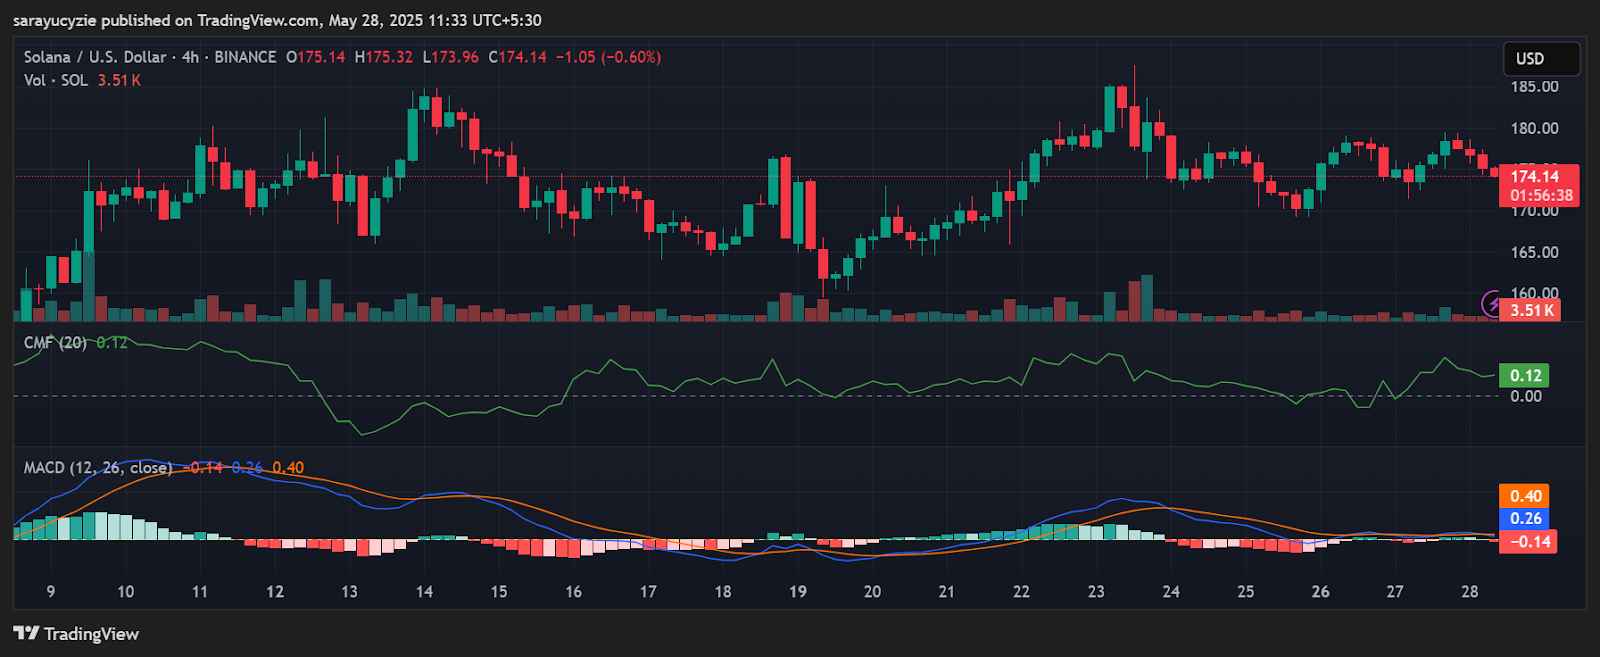This screenshot has height=657, width=1600.
Task: Select date 24 on the time axis
Action: click(1171, 591)
